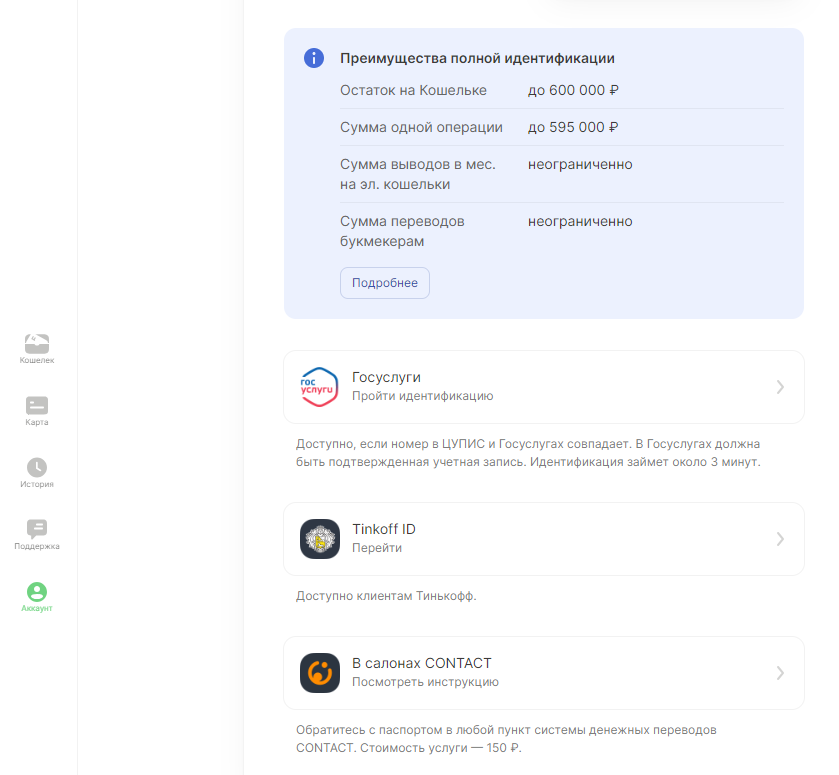This screenshot has width=839, height=775.
Task: Select the Поддержка label in sidebar
Action: [x=37, y=546]
